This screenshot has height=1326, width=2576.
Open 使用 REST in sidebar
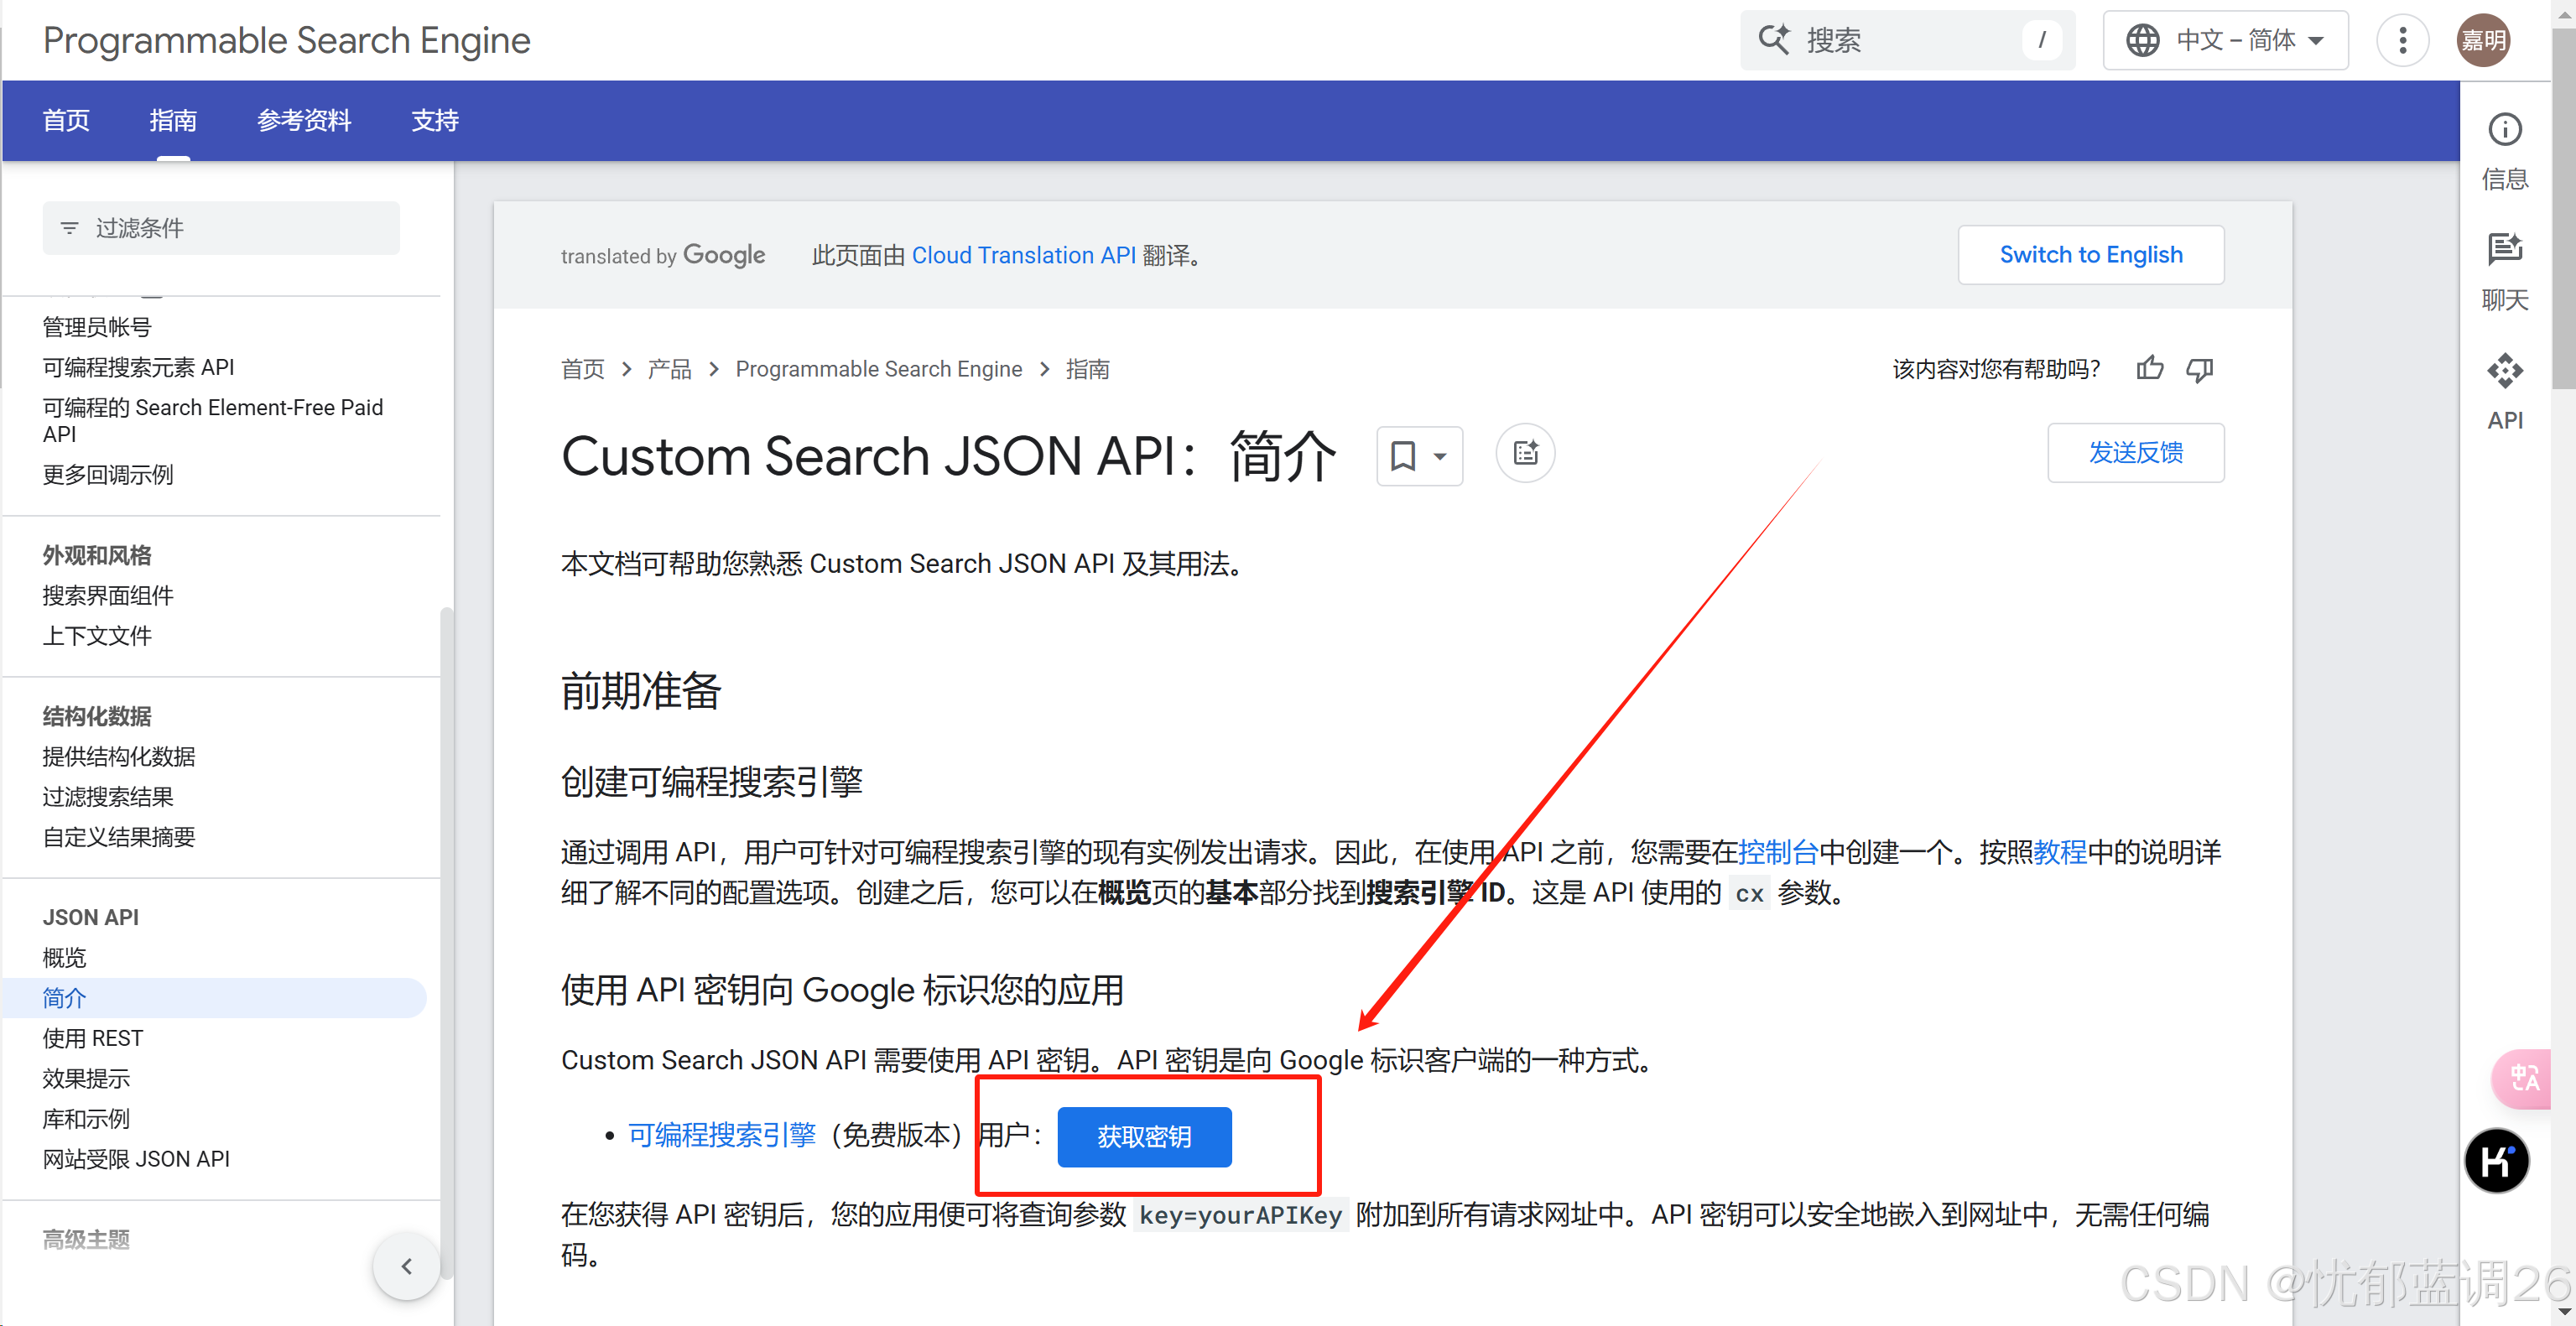[x=92, y=1038]
